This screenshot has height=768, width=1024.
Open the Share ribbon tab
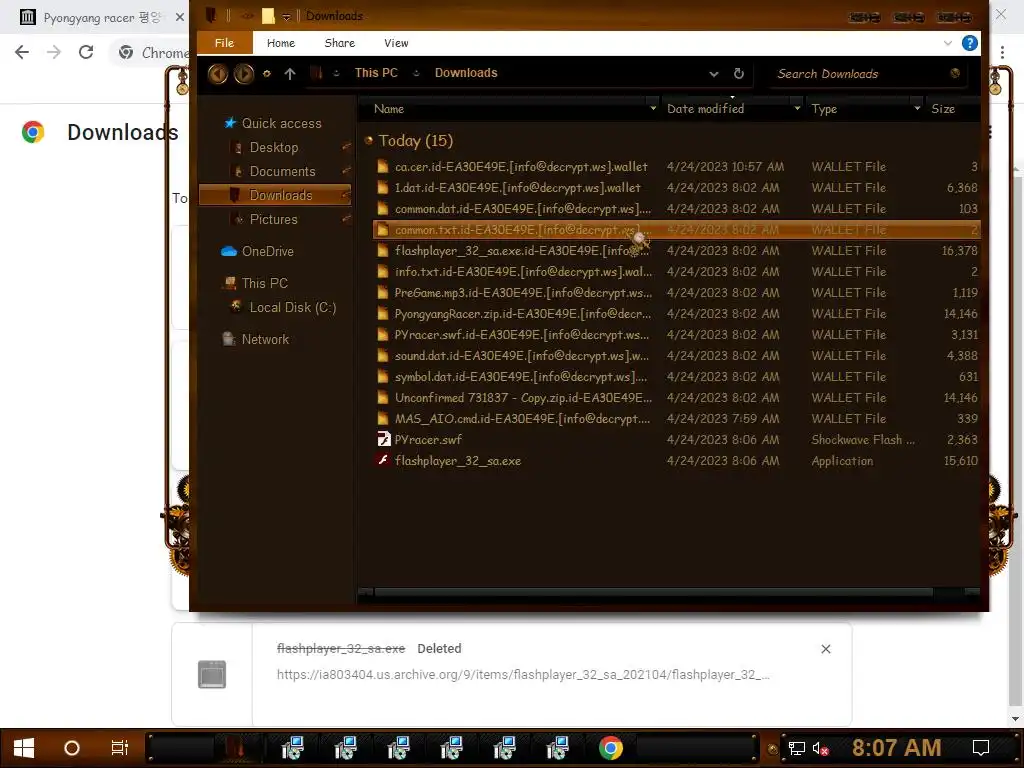[340, 43]
